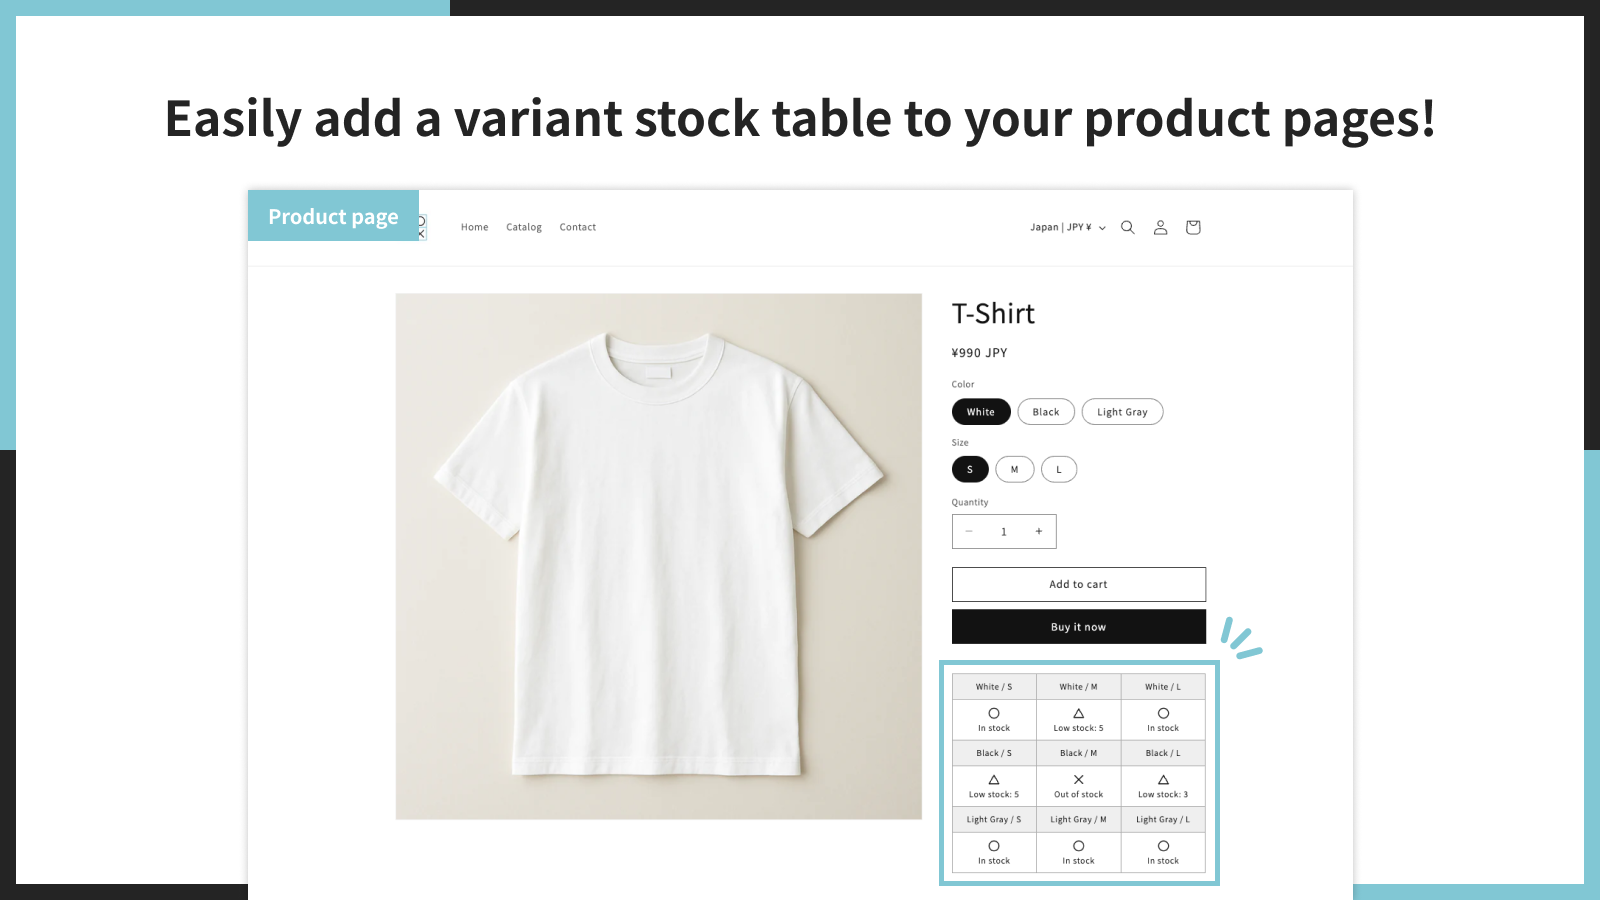Expand the Japan | JPY ¥ currency selector
This screenshot has height=900, width=1600.
(x=1068, y=227)
